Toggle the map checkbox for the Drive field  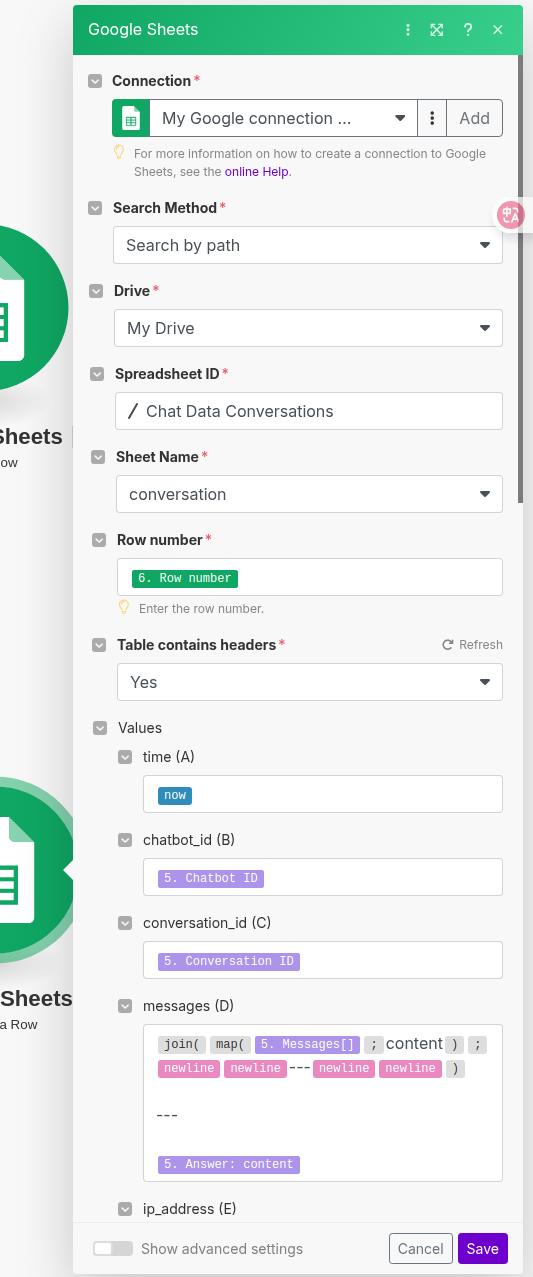click(x=96, y=291)
